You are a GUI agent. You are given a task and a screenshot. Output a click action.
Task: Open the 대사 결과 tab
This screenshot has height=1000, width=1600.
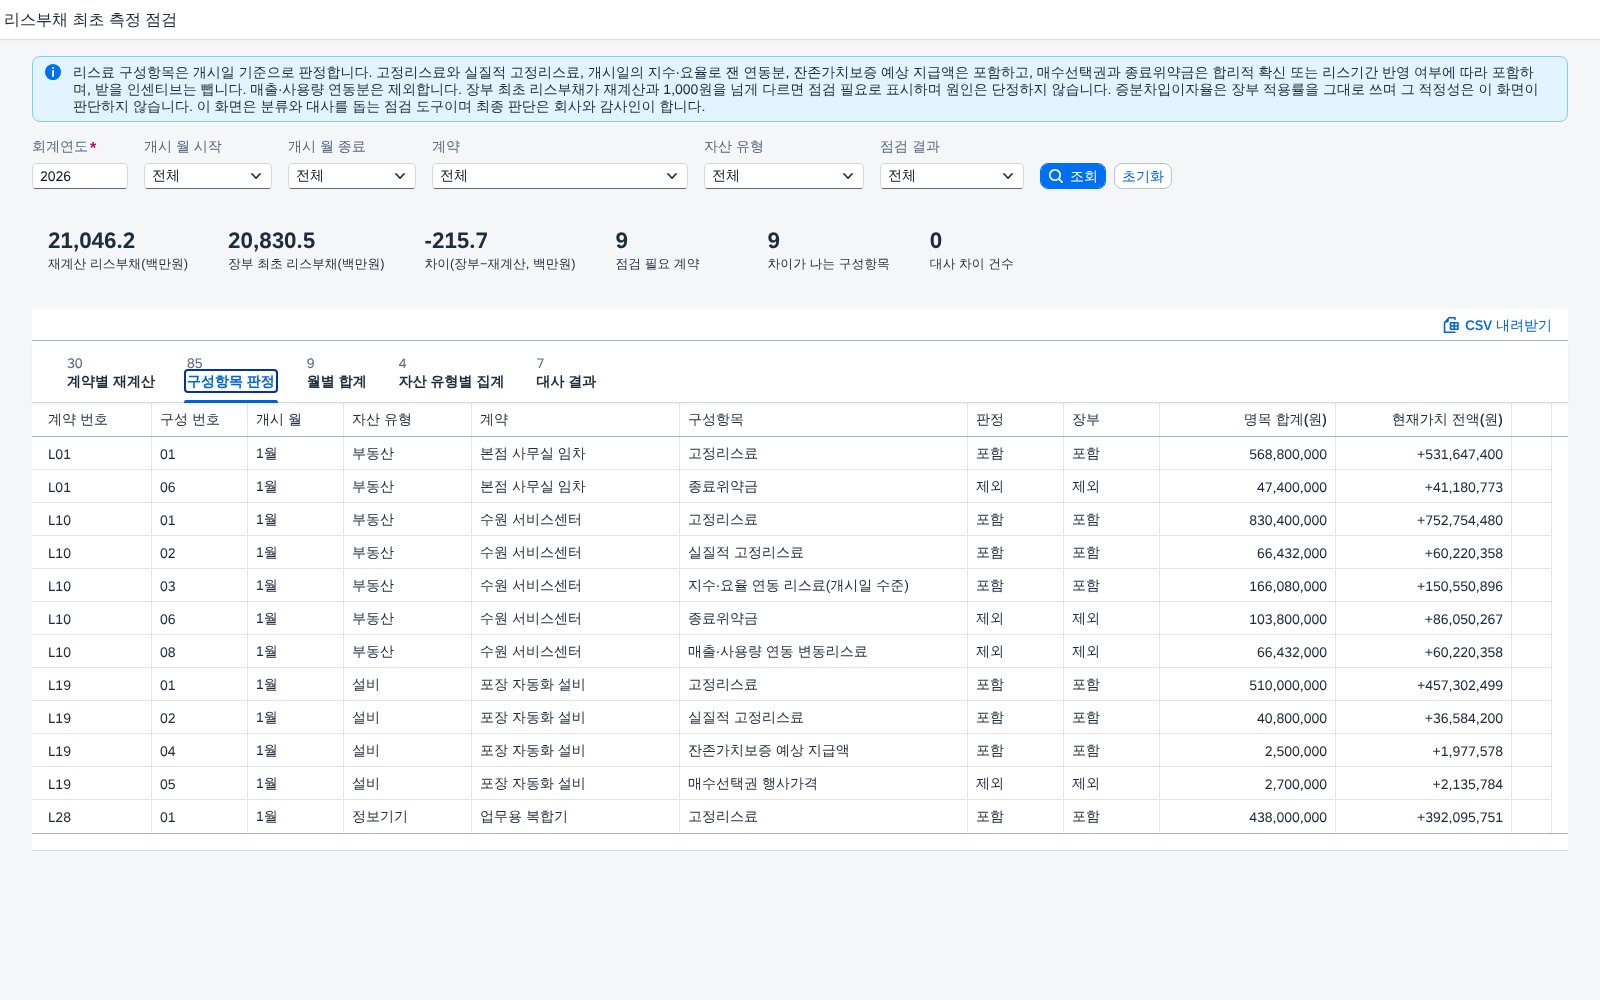[566, 381]
